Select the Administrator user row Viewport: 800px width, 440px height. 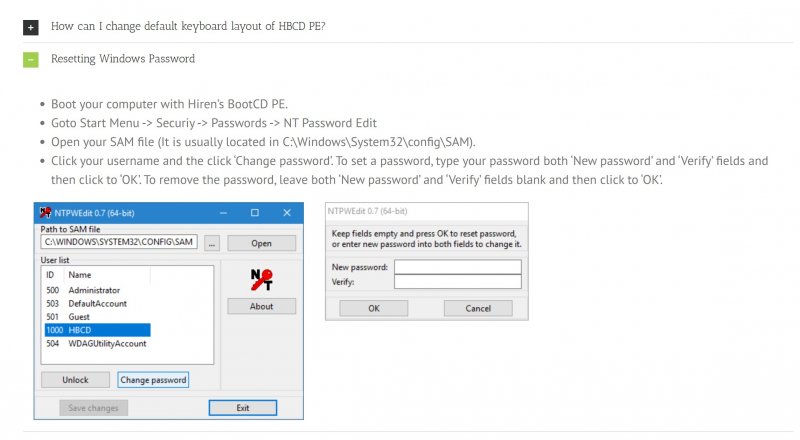tap(97, 290)
